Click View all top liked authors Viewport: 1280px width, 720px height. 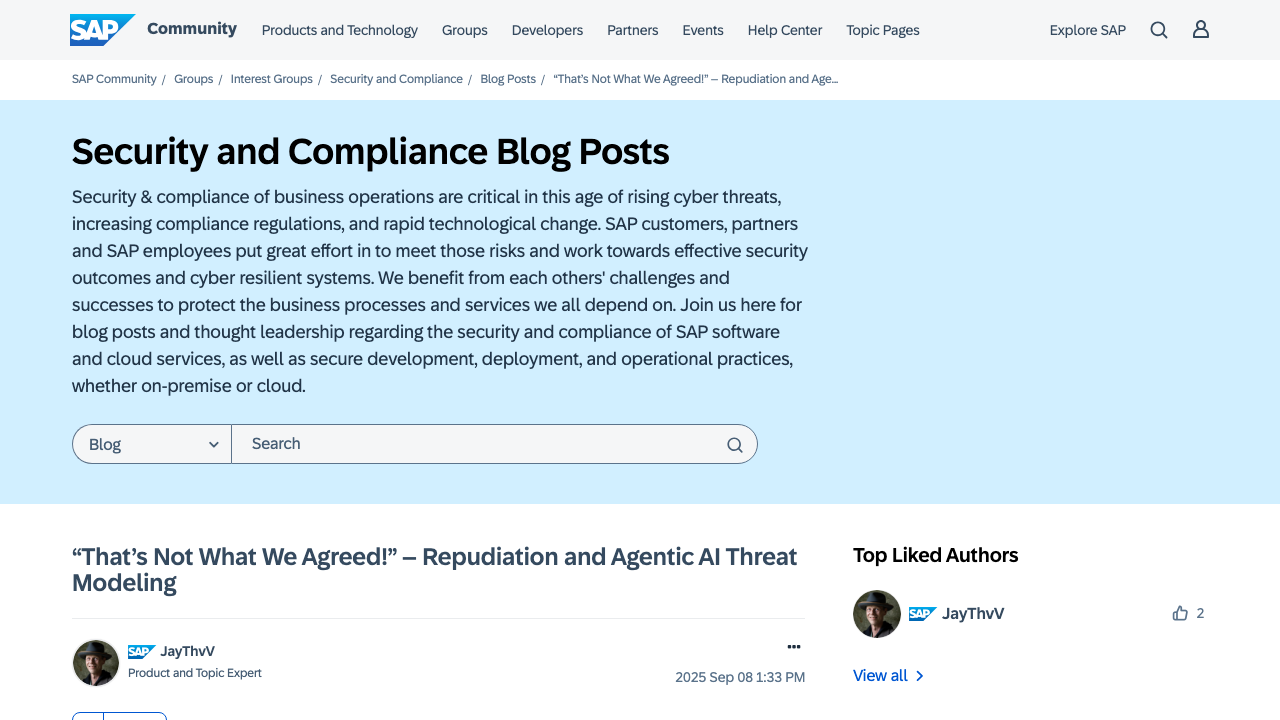coord(889,676)
